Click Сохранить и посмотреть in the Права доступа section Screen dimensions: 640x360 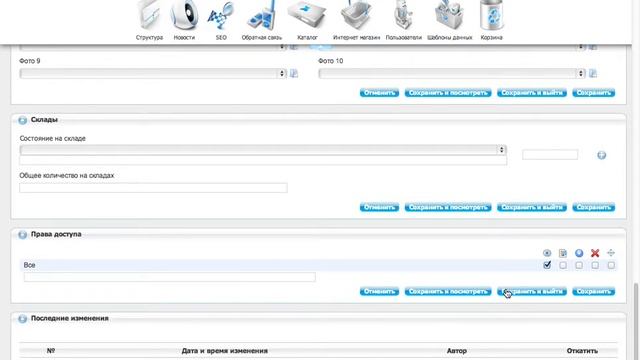[448, 291]
